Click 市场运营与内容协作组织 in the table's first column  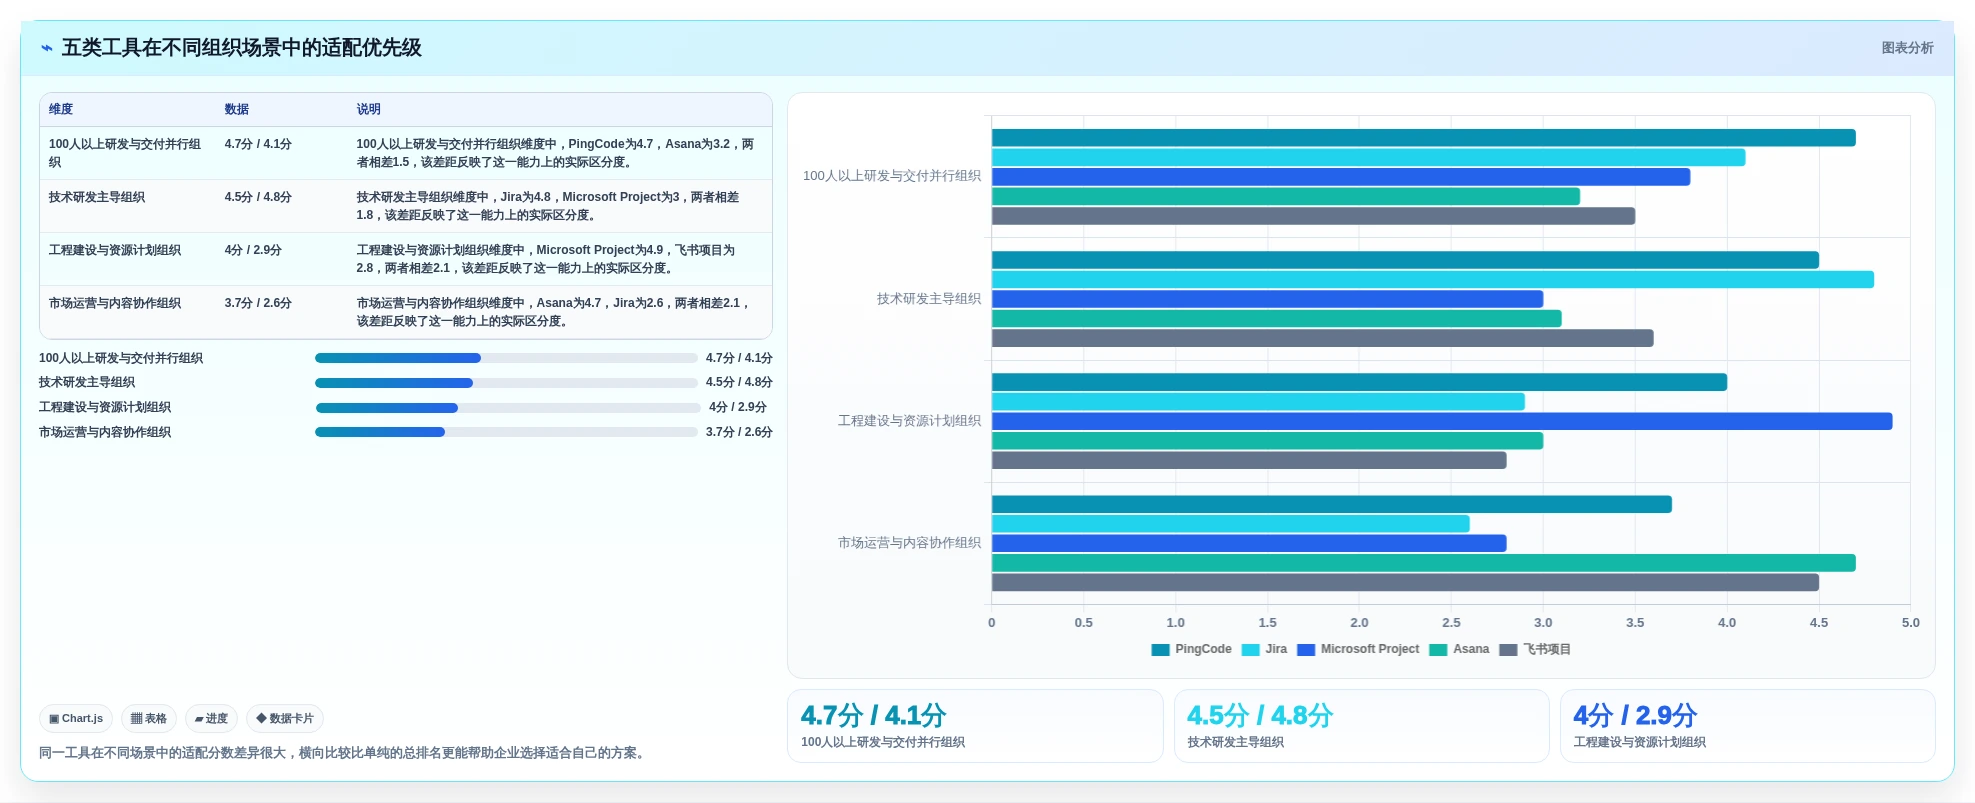[x=115, y=303]
